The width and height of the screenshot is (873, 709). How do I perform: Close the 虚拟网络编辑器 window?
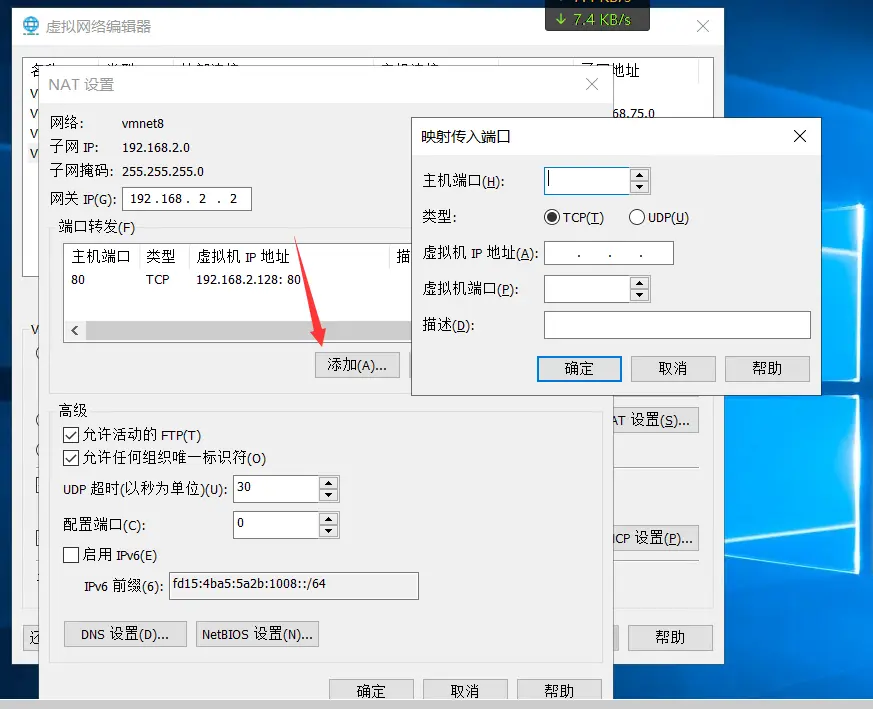[x=703, y=26]
